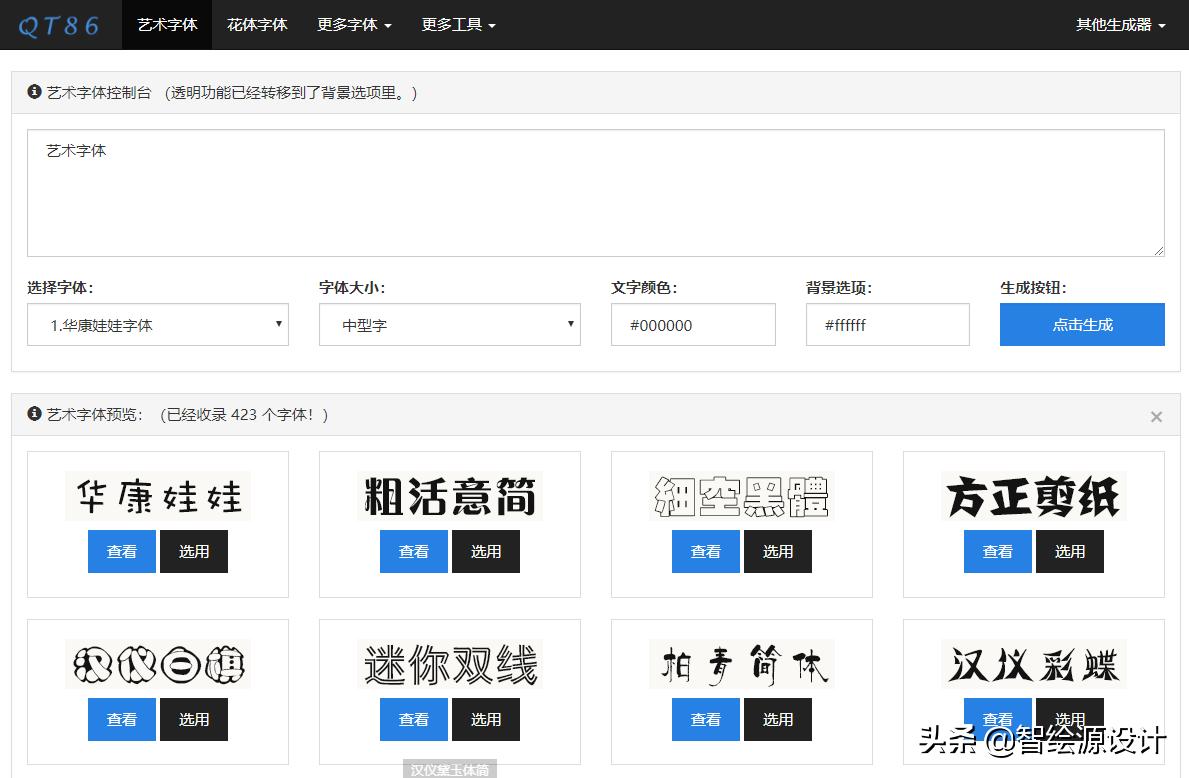Open the 更多工具 dropdown menu

(458, 24)
